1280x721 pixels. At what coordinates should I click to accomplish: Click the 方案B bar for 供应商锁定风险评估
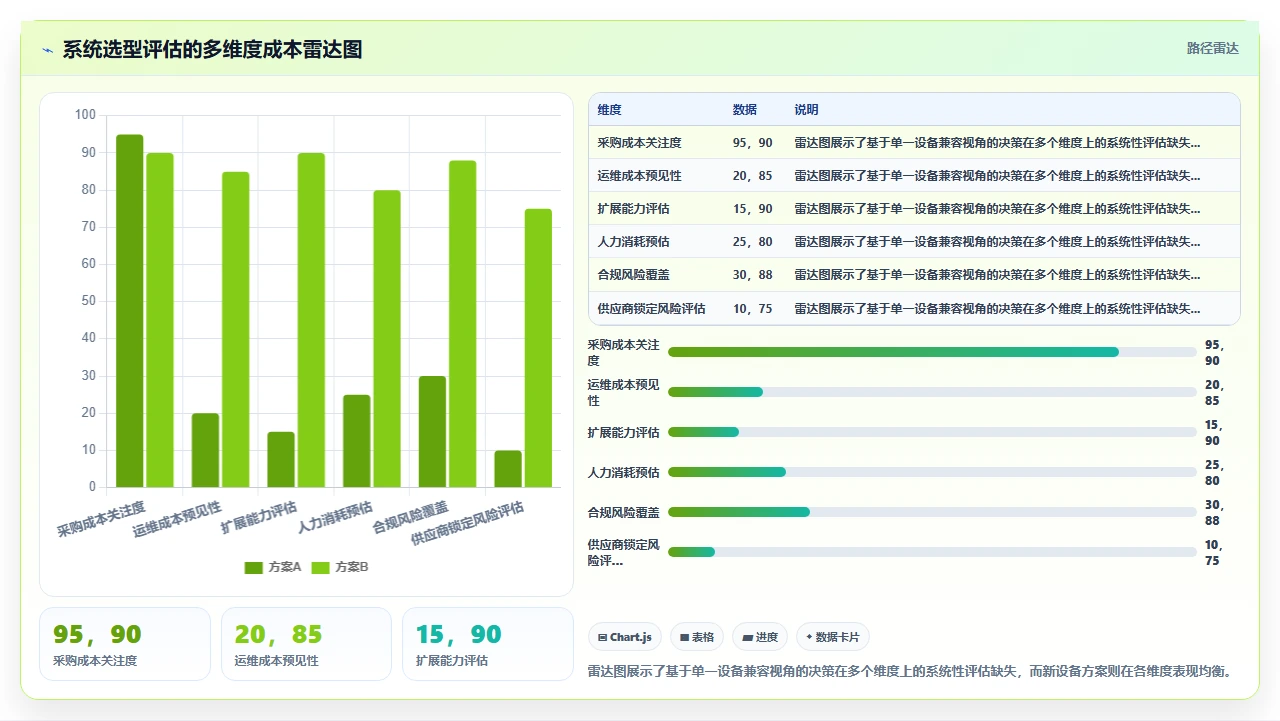click(x=538, y=348)
